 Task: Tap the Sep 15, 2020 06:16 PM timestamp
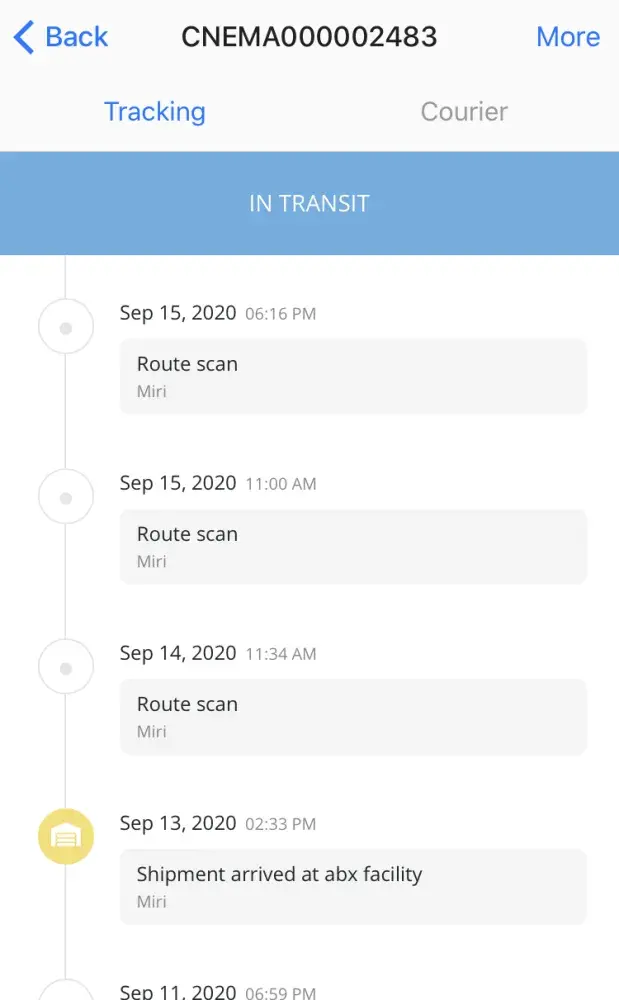(x=218, y=313)
